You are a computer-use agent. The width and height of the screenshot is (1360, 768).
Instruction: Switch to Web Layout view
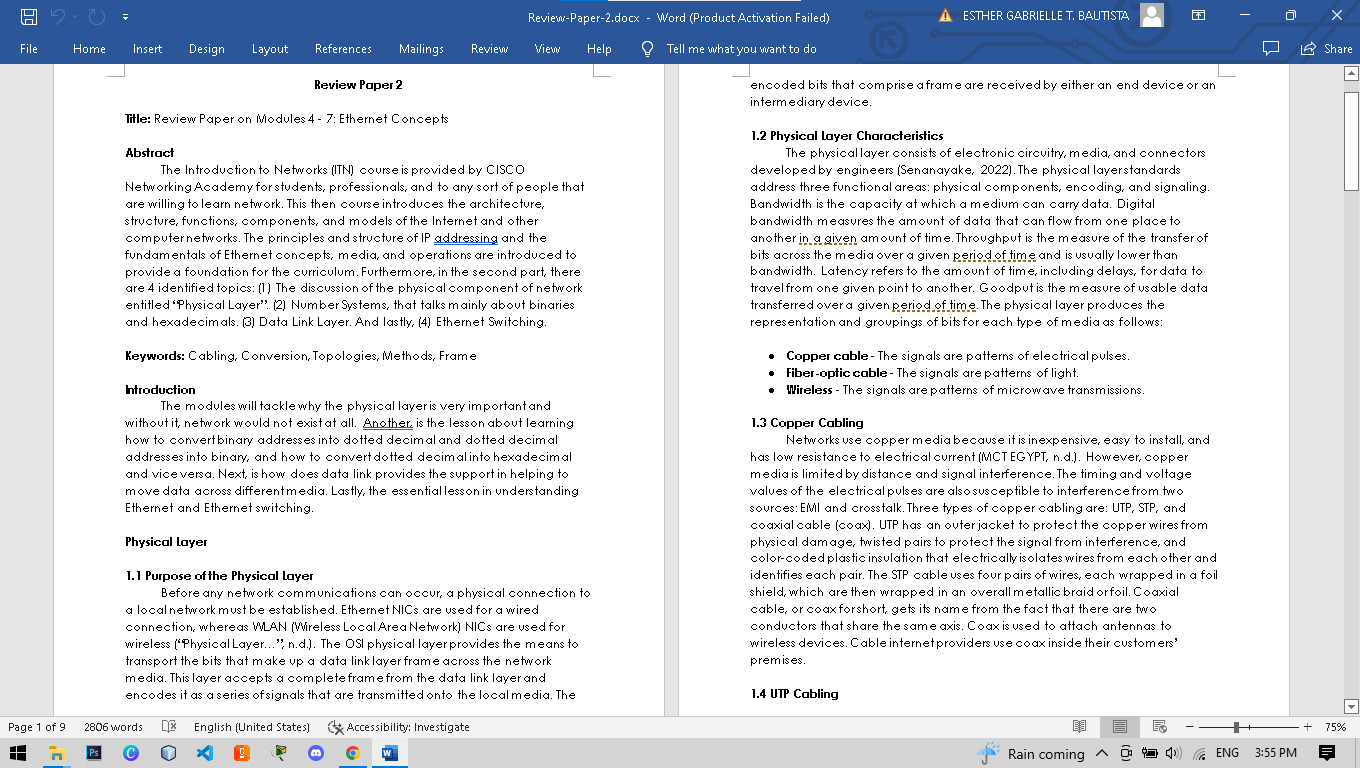tap(1160, 727)
